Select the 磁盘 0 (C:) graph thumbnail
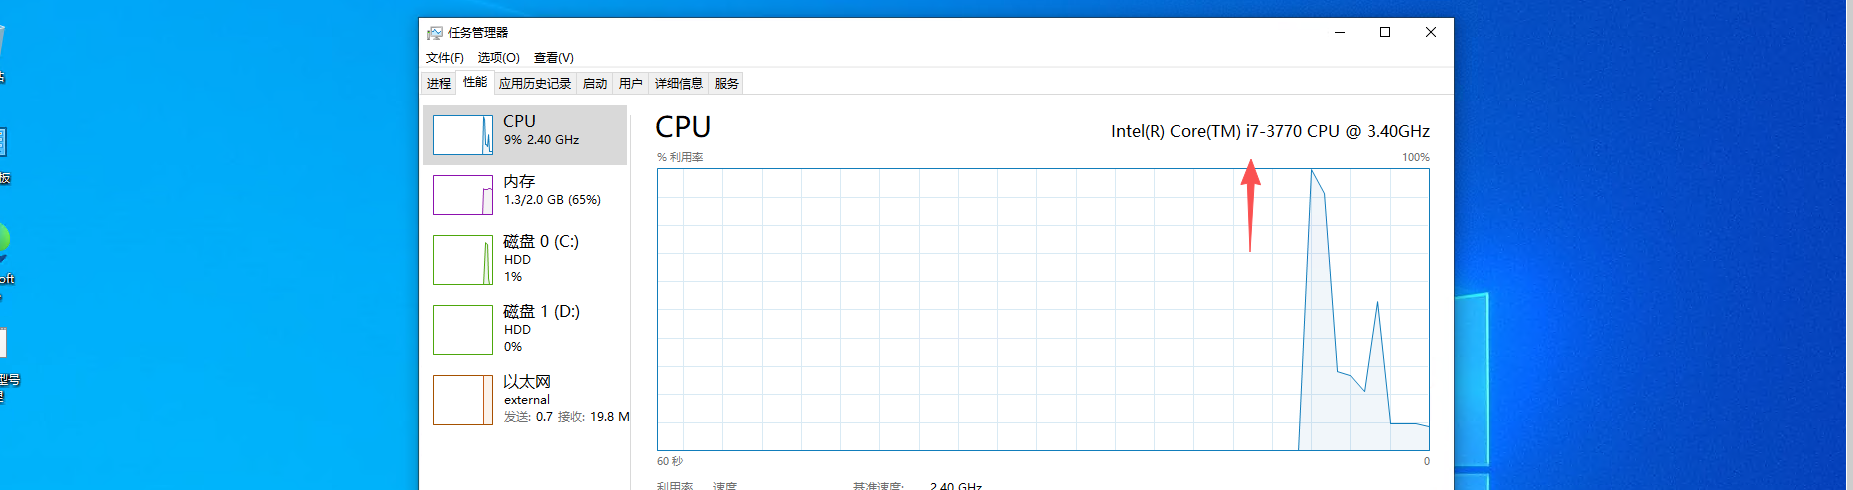1853x490 pixels. [463, 260]
